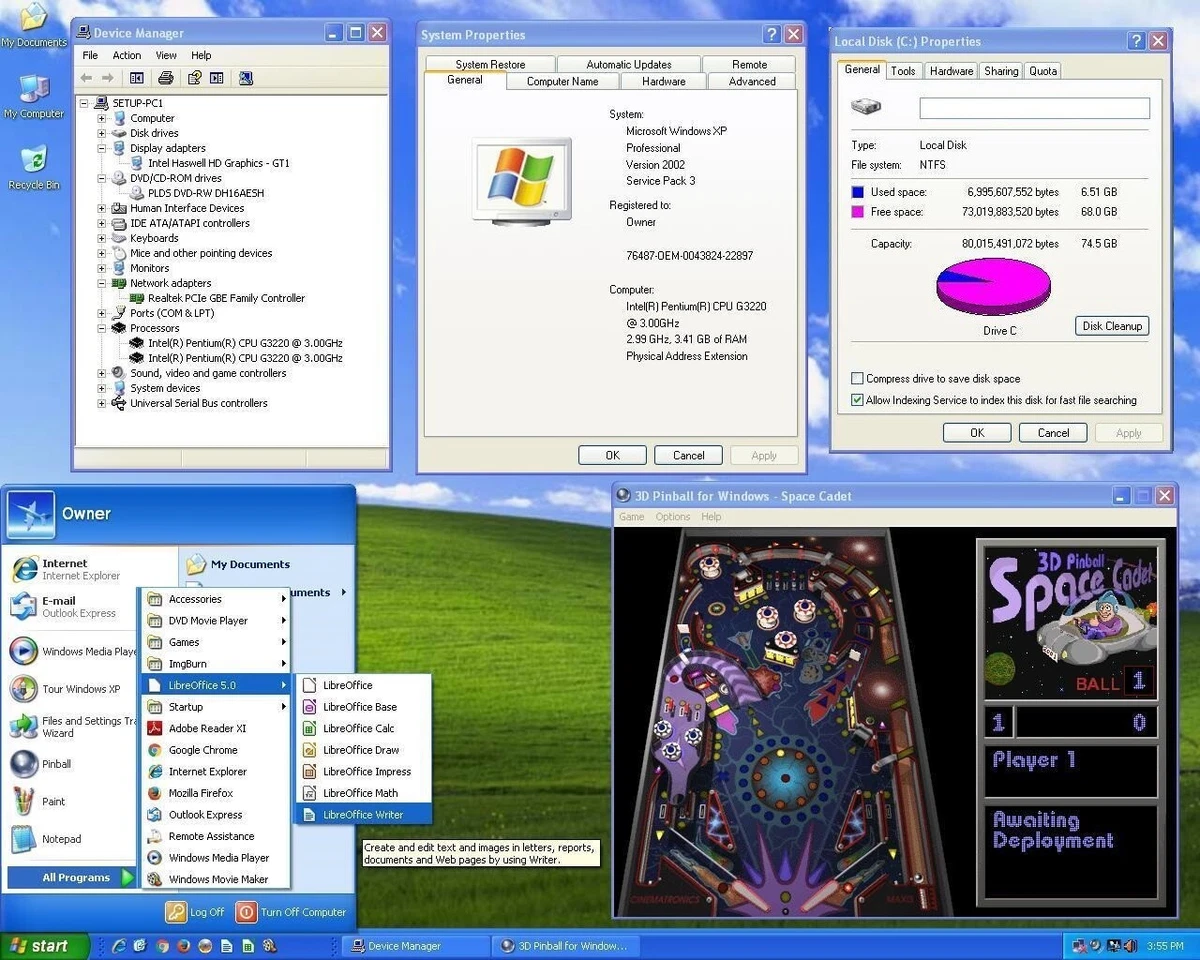Open the Game menu in 3D Pinball
The height and width of the screenshot is (960, 1200).
tap(631, 516)
